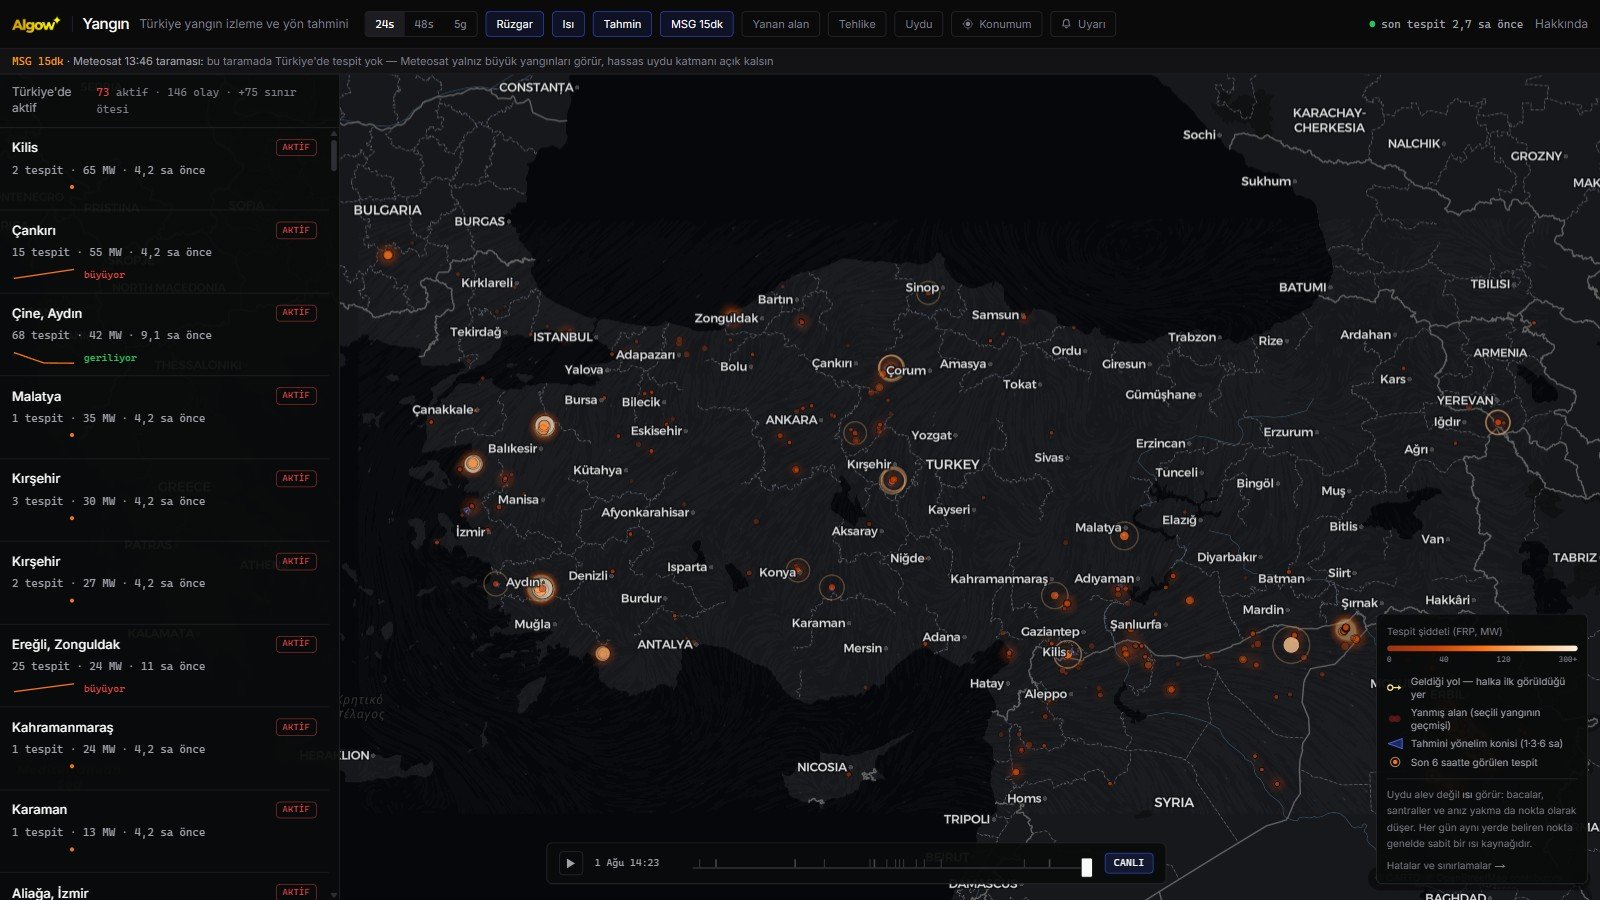Select the ringed fire marker beside Kırşehir
This screenshot has height=900, width=1600.
coord(893,480)
